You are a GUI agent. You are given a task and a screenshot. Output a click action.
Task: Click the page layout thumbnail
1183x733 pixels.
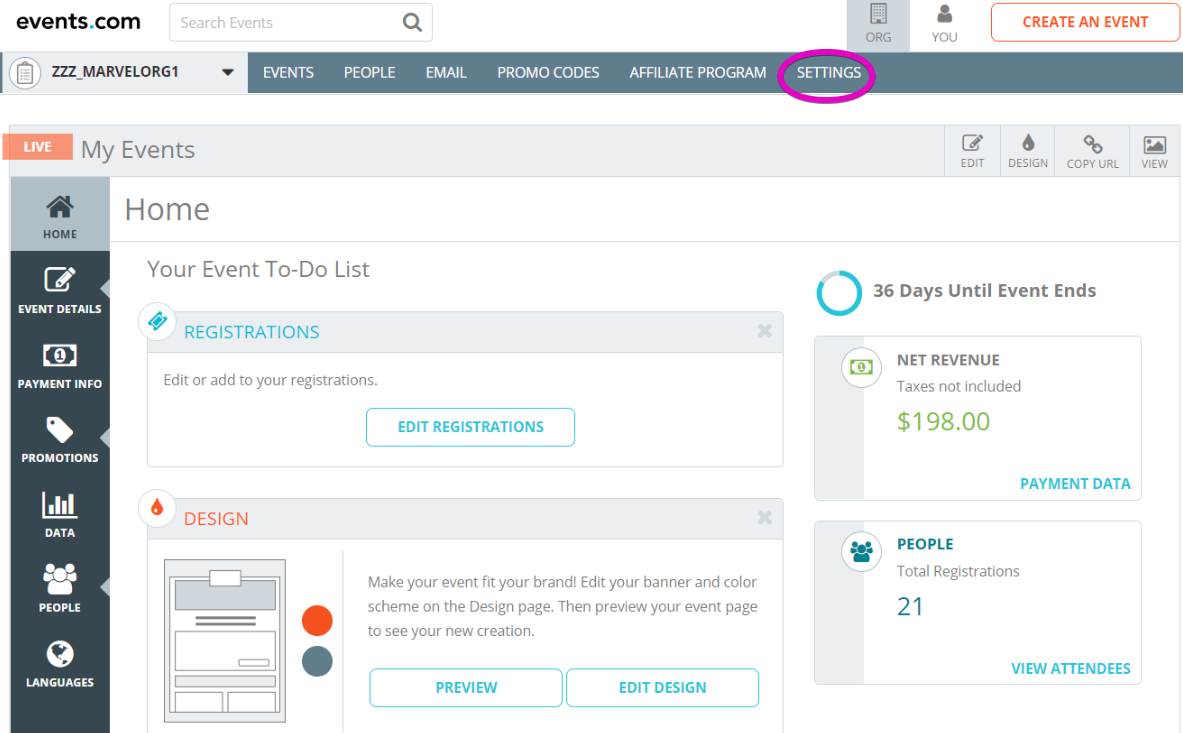point(225,641)
